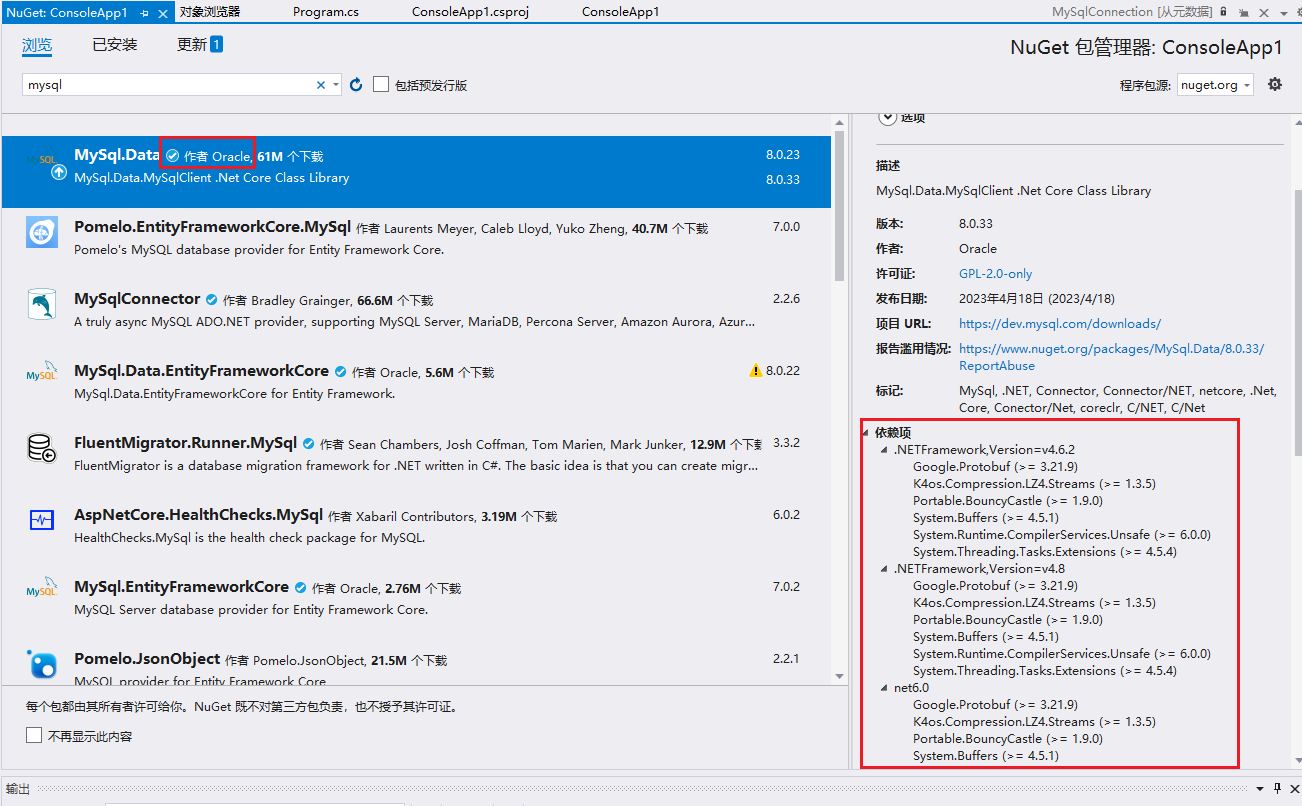Check the 不再显示此内容 checkbox
1302x806 pixels.
click(34, 736)
